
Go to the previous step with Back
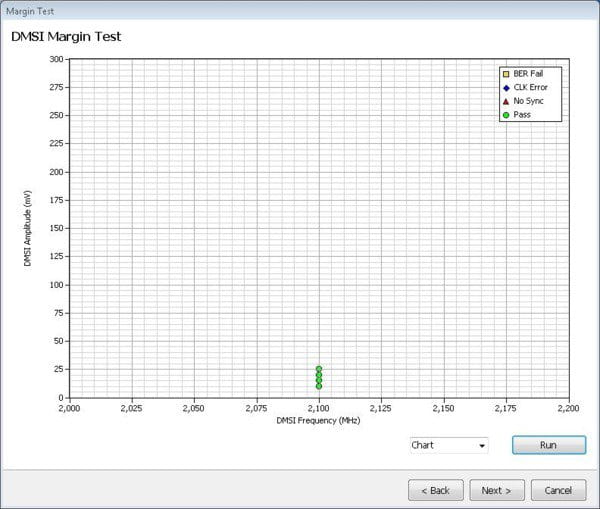coord(436,490)
